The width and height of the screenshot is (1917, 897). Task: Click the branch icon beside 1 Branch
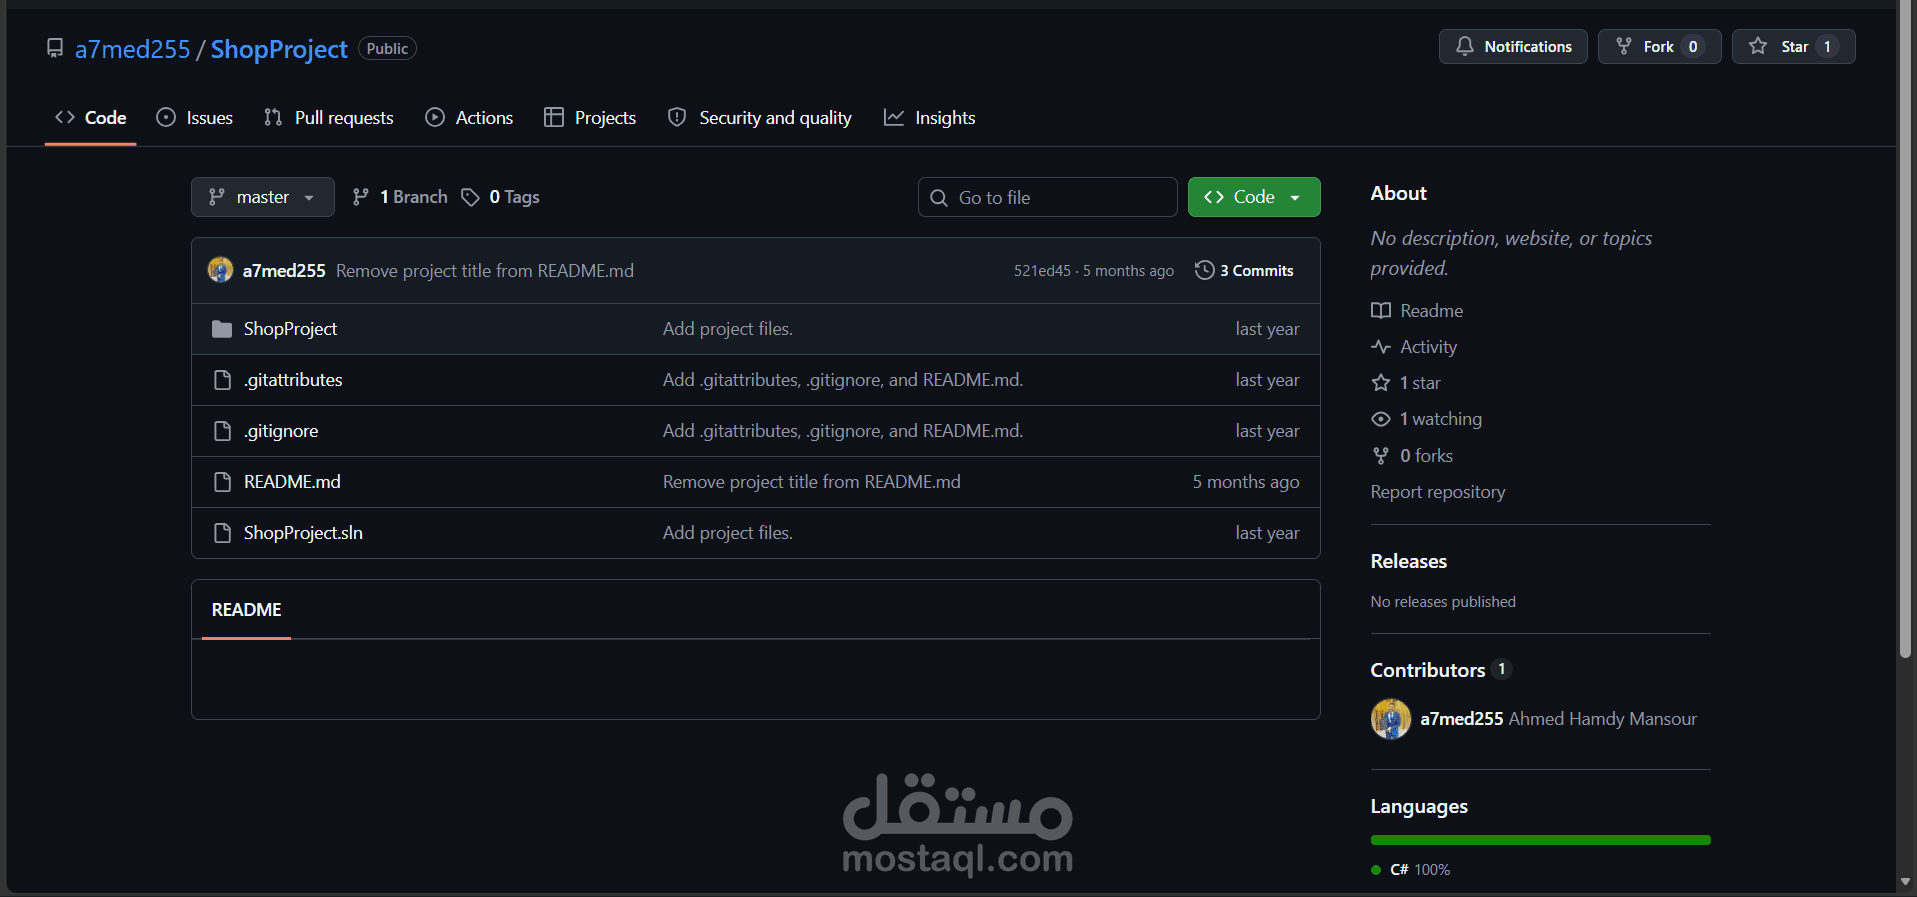click(x=361, y=197)
